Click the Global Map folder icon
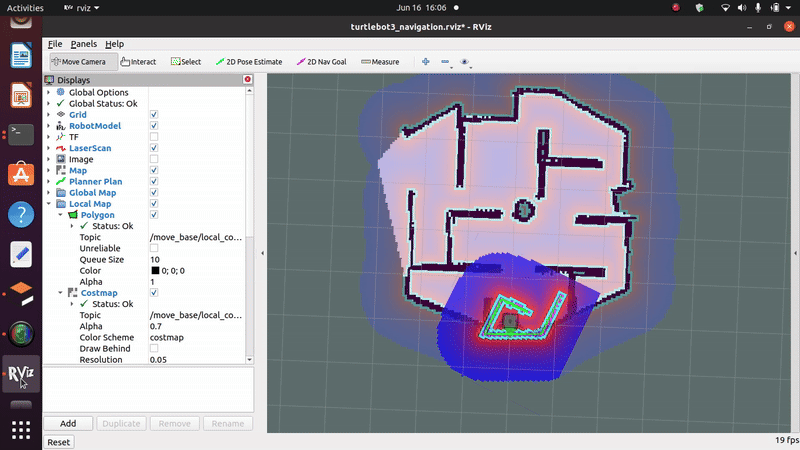This screenshot has height=450, width=800. click(61, 193)
